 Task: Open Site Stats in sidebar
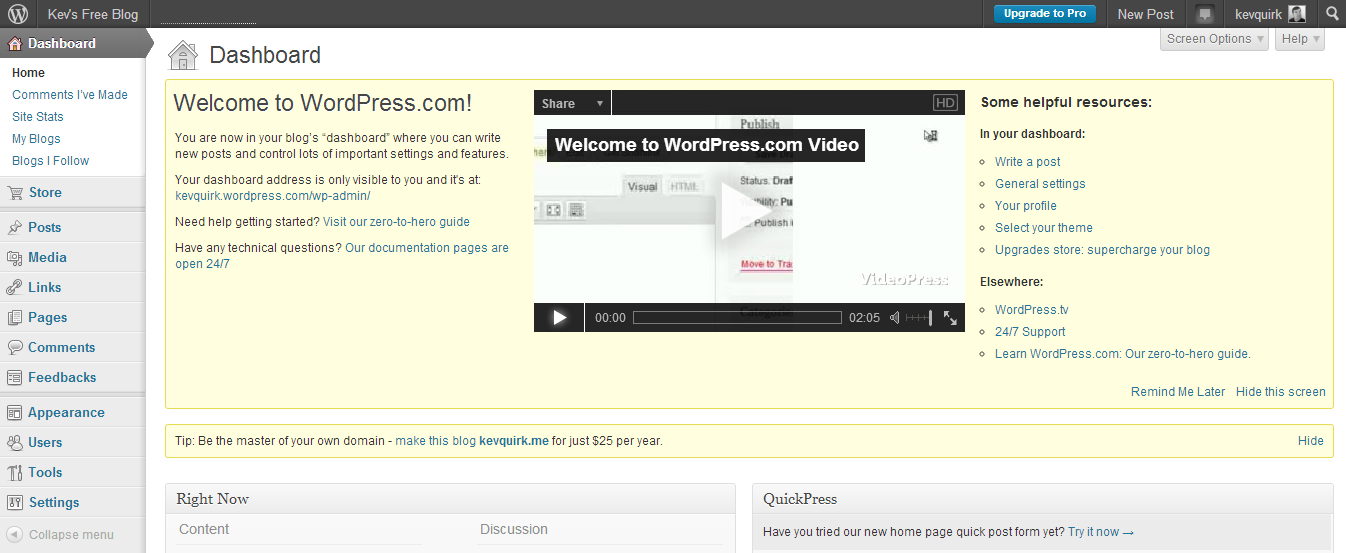(x=38, y=117)
